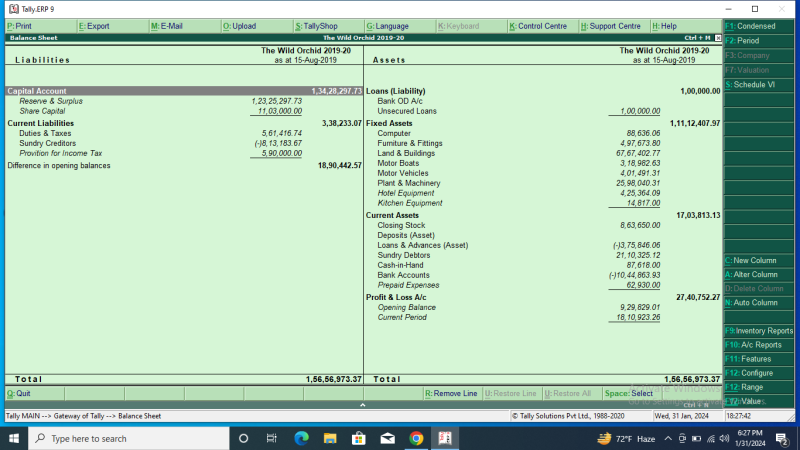Select Capital Account row

tap(184, 91)
